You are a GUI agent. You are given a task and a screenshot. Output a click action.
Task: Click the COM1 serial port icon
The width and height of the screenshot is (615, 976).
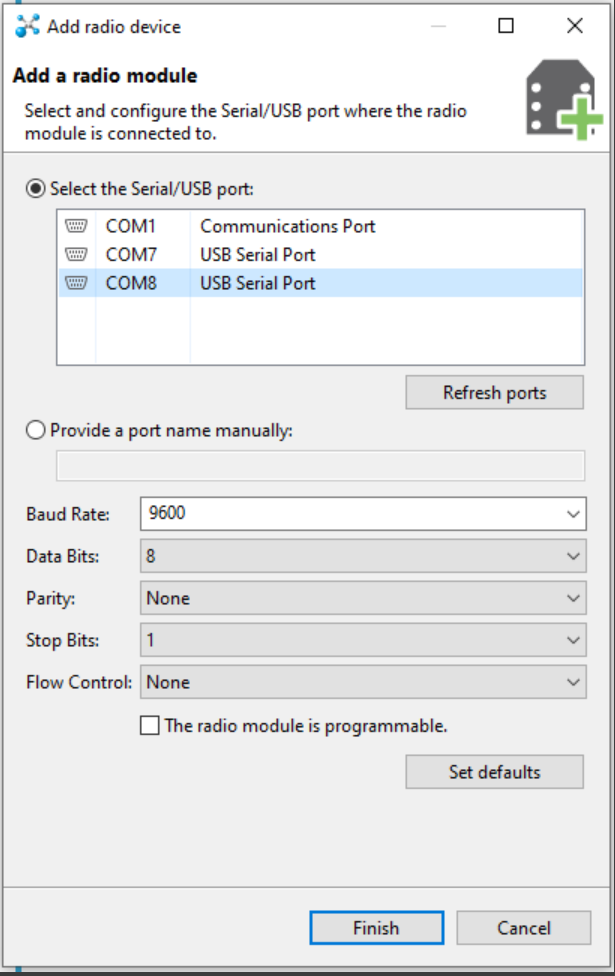coord(76,226)
